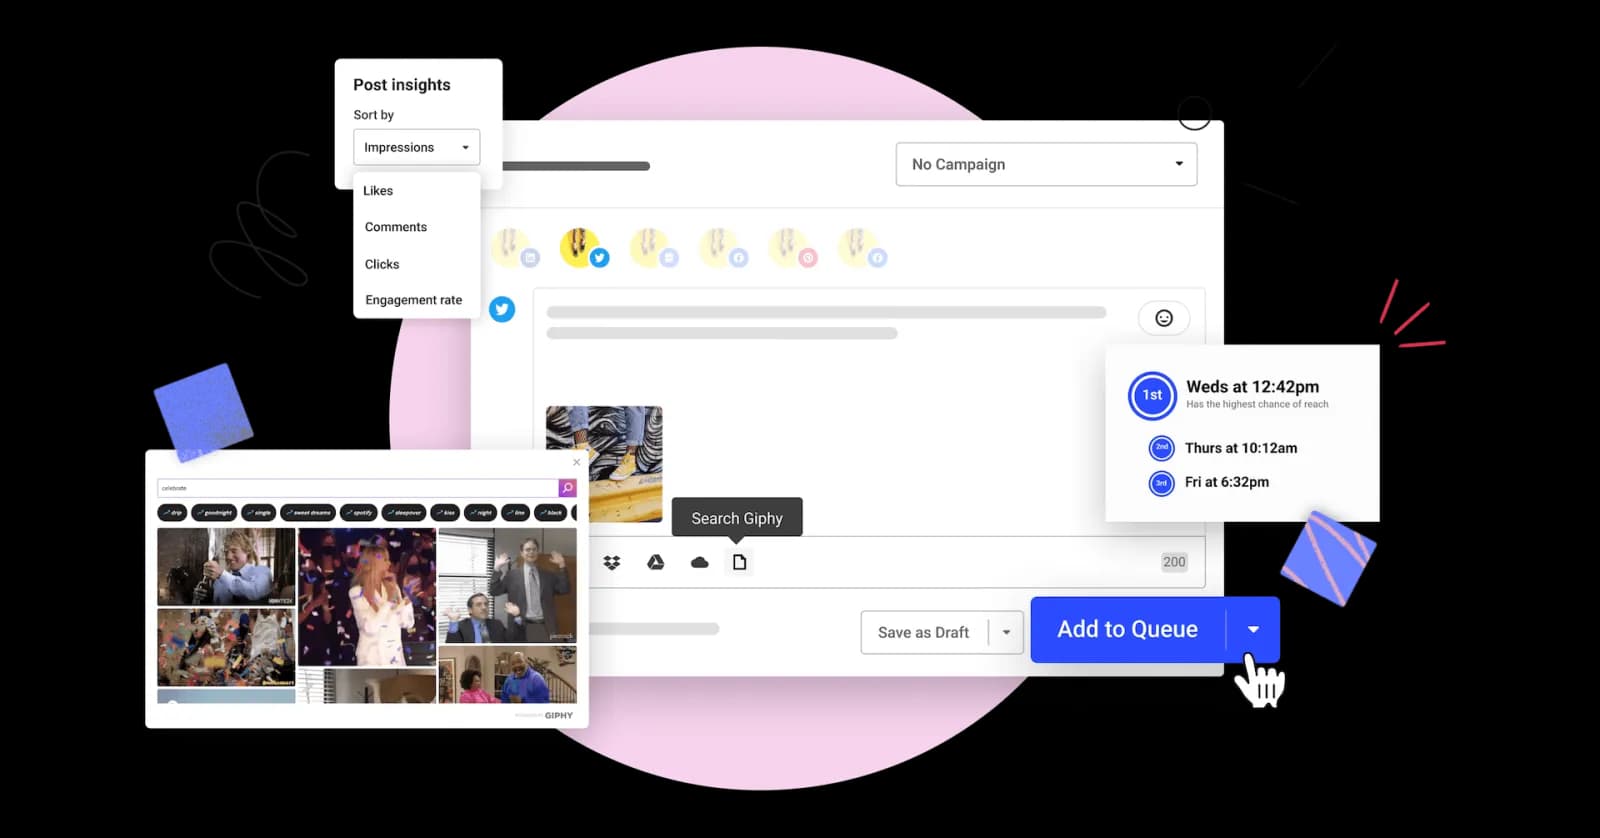Expand the Save as Draft arrow
The height and width of the screenshot is (838, 1600).
pos(1006,632)
